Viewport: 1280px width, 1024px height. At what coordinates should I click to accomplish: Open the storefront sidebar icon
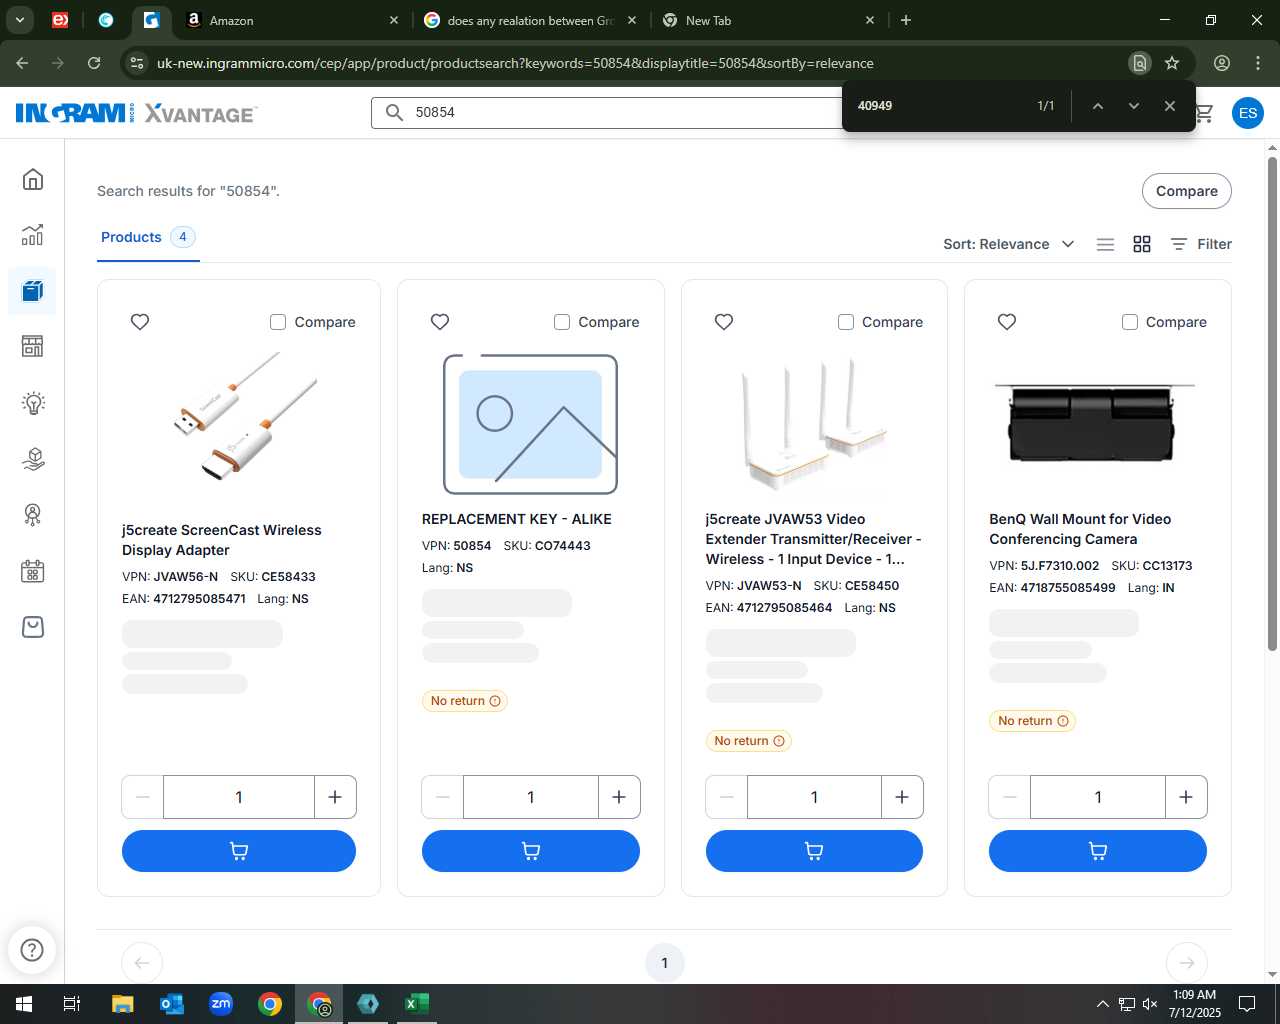click(x=33, y=347)
